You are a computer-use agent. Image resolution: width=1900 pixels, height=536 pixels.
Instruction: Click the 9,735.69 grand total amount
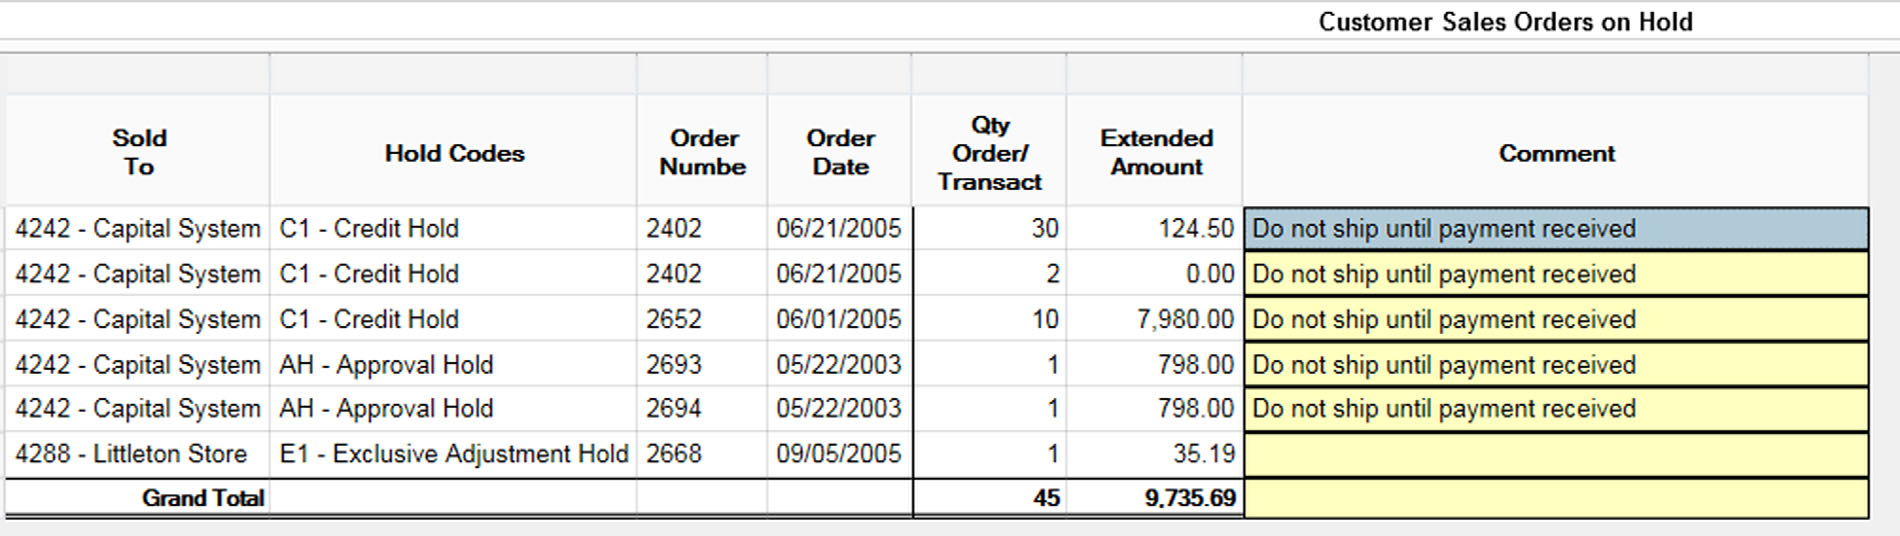coord(1190,498)
